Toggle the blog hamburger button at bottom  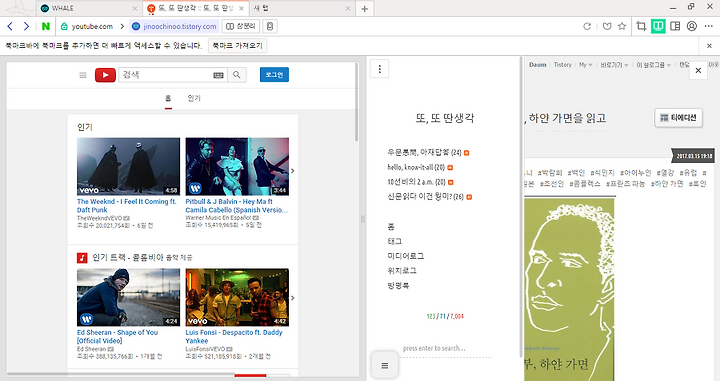point(385,365)
